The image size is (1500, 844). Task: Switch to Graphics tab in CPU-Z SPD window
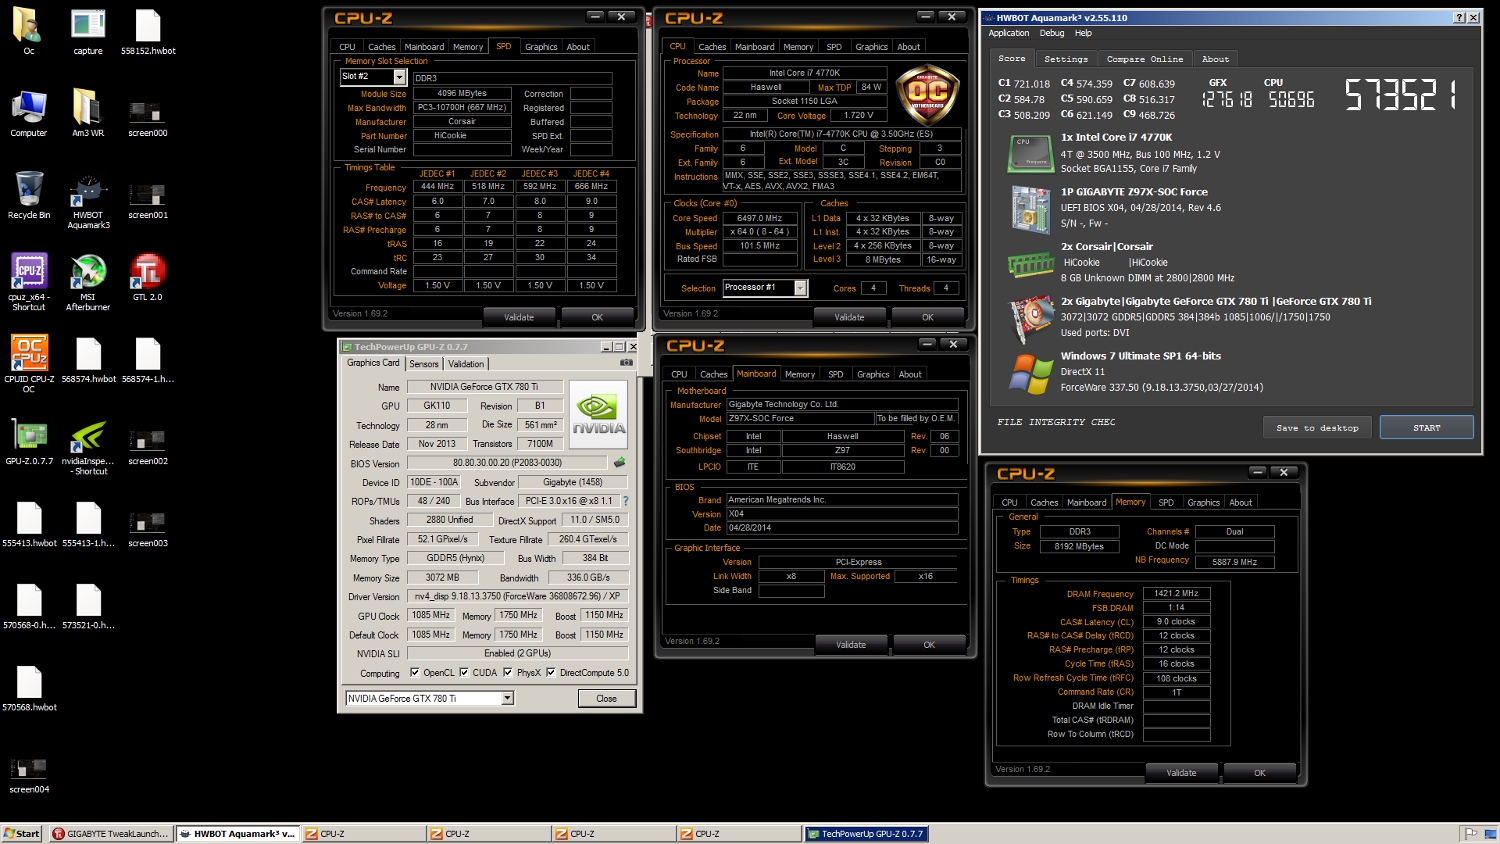pyautogui.click(x=541, y=46)
